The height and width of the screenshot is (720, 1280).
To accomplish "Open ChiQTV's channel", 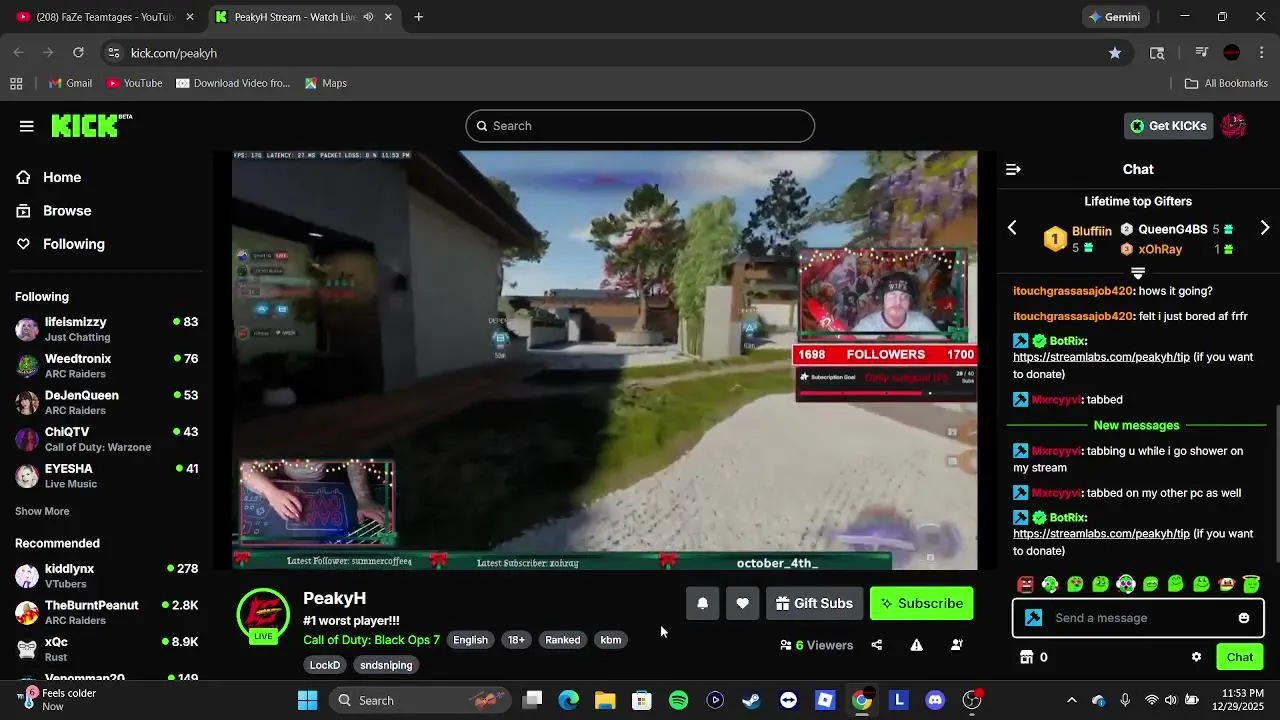I will pos(106,439).
